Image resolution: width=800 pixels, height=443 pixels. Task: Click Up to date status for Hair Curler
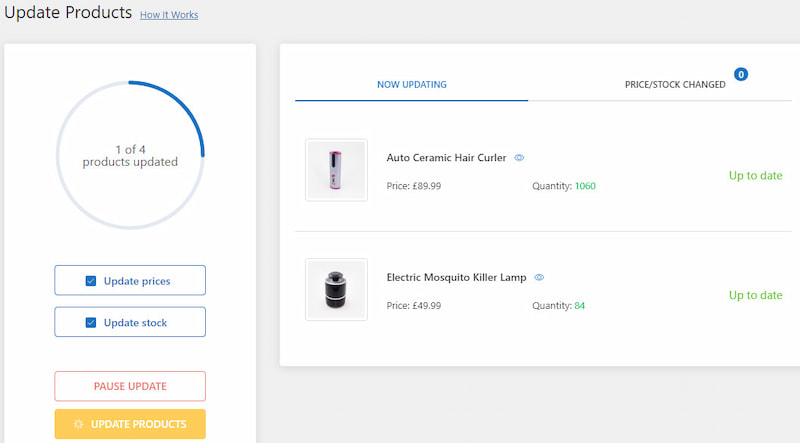coord(755,176)
